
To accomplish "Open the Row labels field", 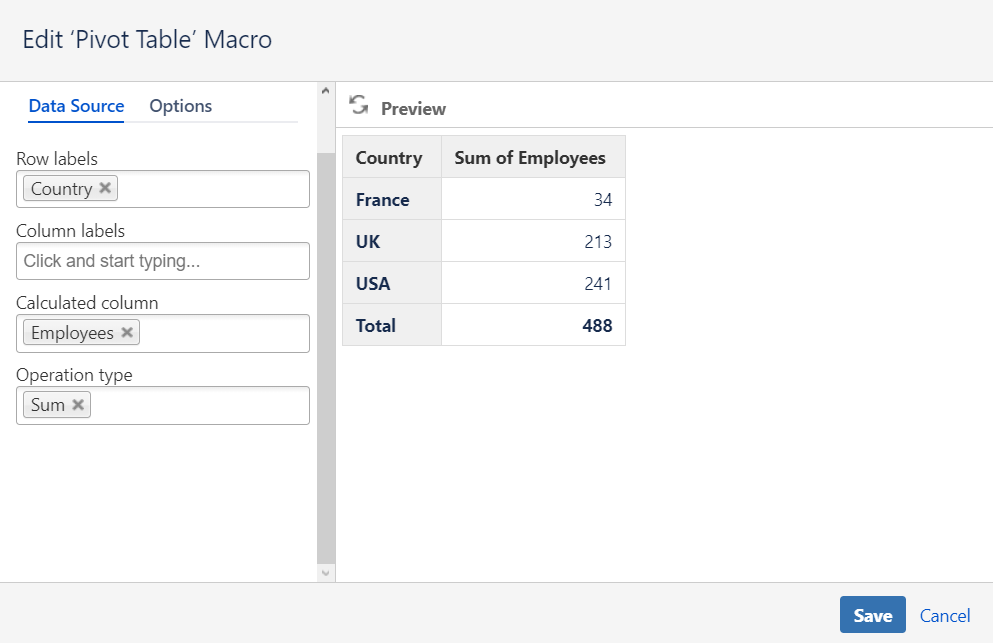I will 210,189.
